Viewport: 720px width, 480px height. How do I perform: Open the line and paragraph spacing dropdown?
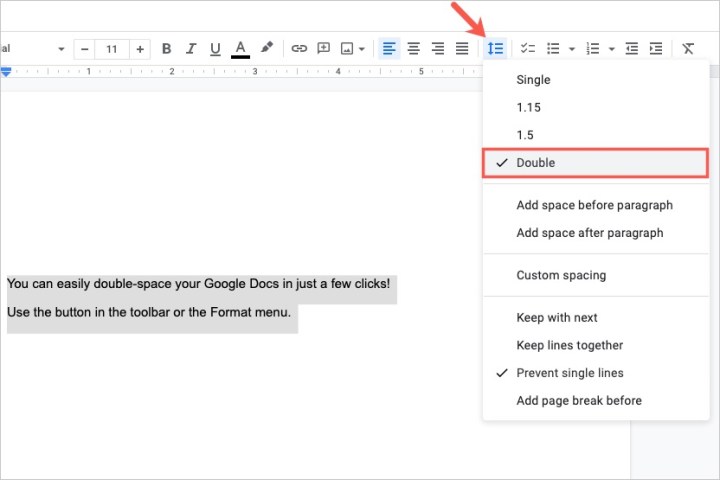click(x=495, y=48)
